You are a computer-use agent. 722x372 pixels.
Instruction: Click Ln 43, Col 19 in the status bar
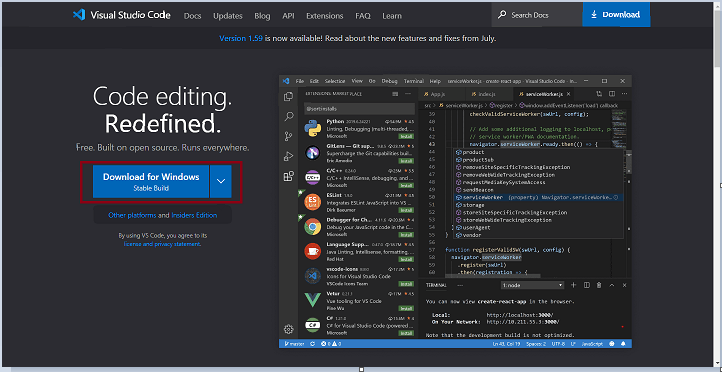coord(506,343)
